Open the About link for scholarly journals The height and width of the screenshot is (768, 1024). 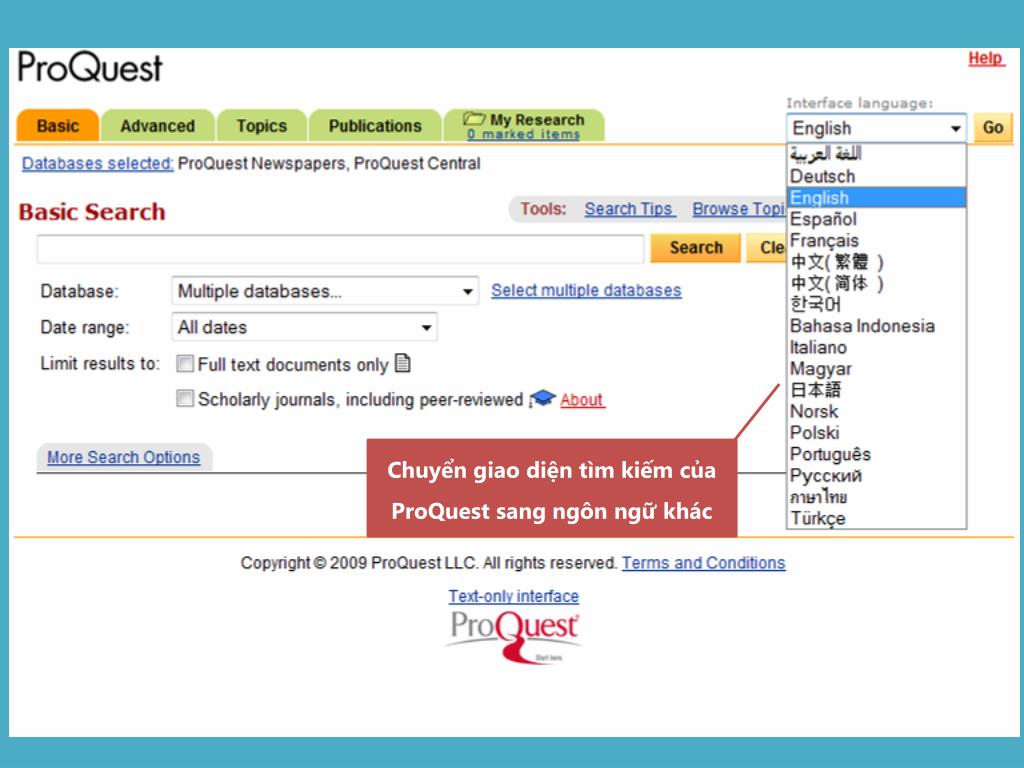click(582, 400)
